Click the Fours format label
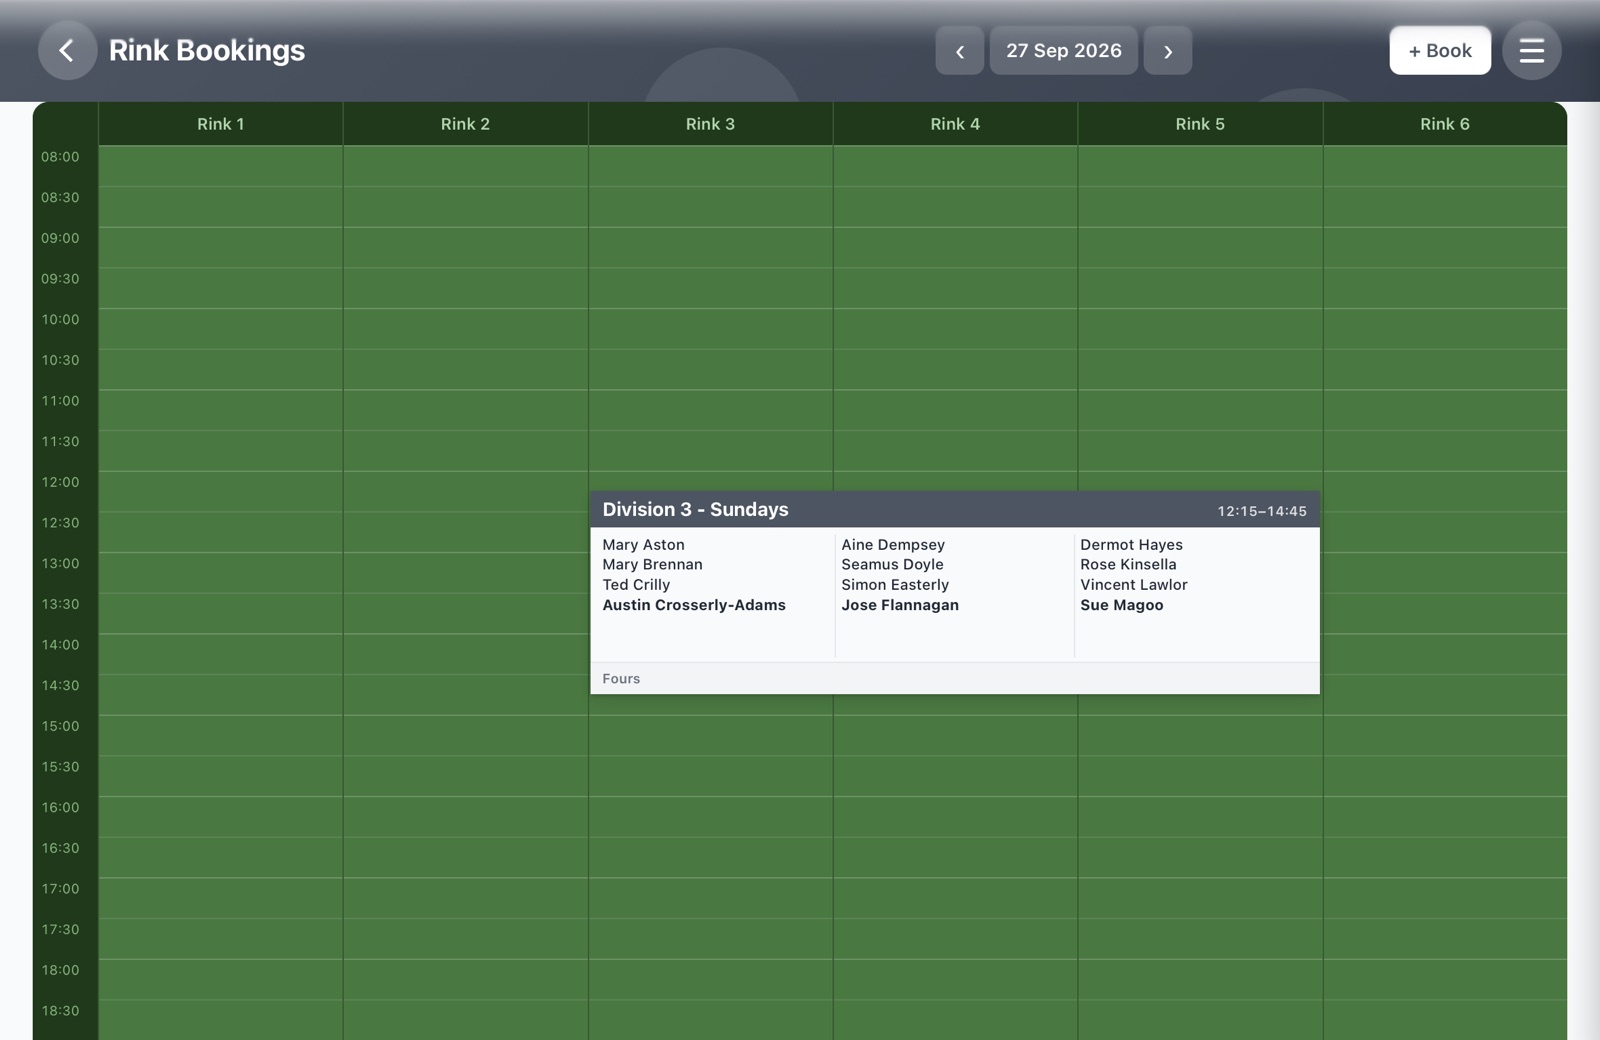The image size is (1600, 1040). click(621, 679)
